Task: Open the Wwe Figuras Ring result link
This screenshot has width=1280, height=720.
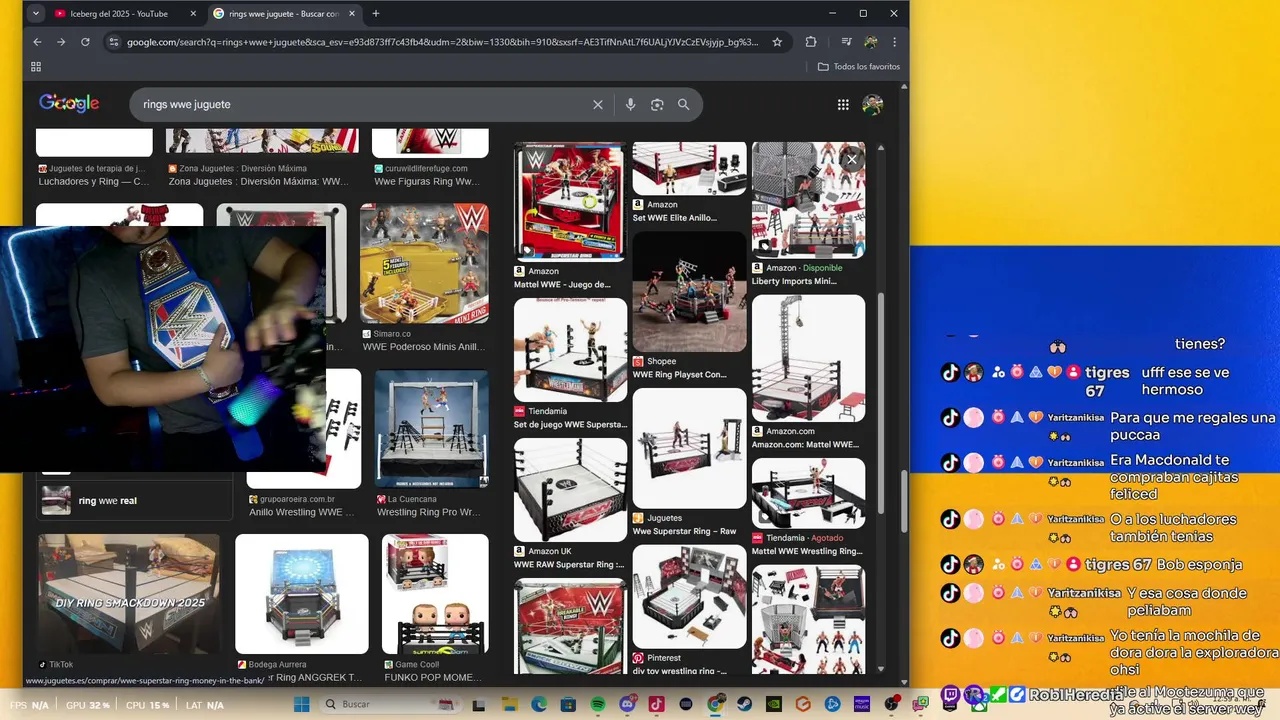Action: point(428,182)
